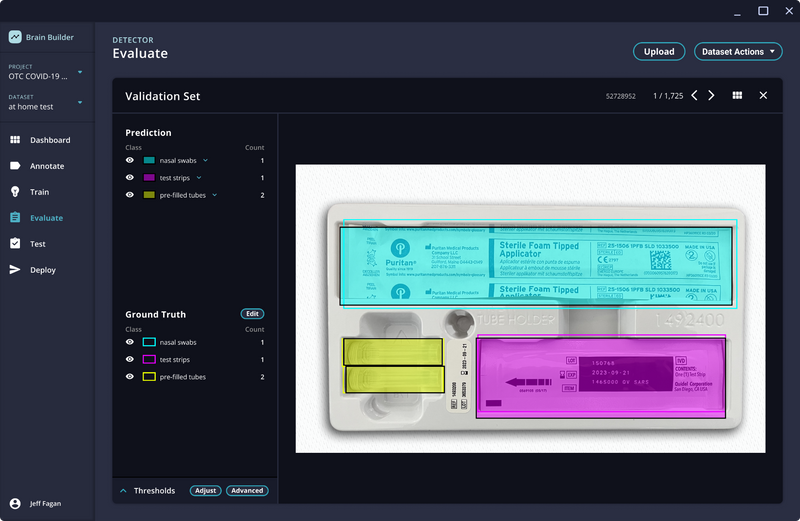Click the Deploy arrow icon in sidebar

15,270
